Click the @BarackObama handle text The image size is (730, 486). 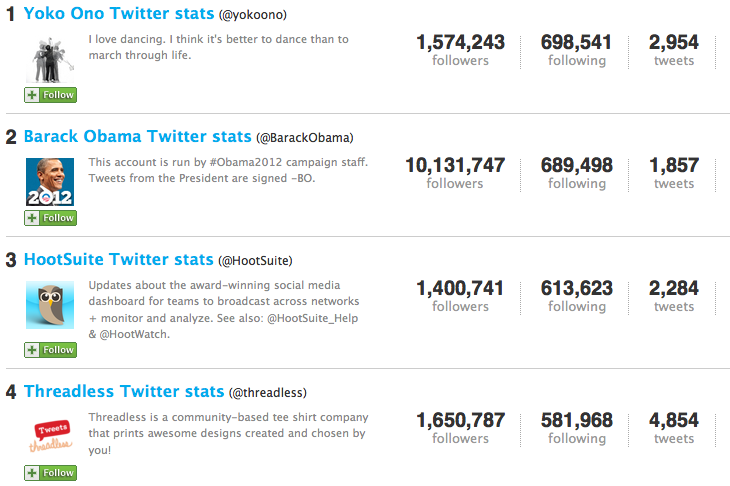[305, 138]
